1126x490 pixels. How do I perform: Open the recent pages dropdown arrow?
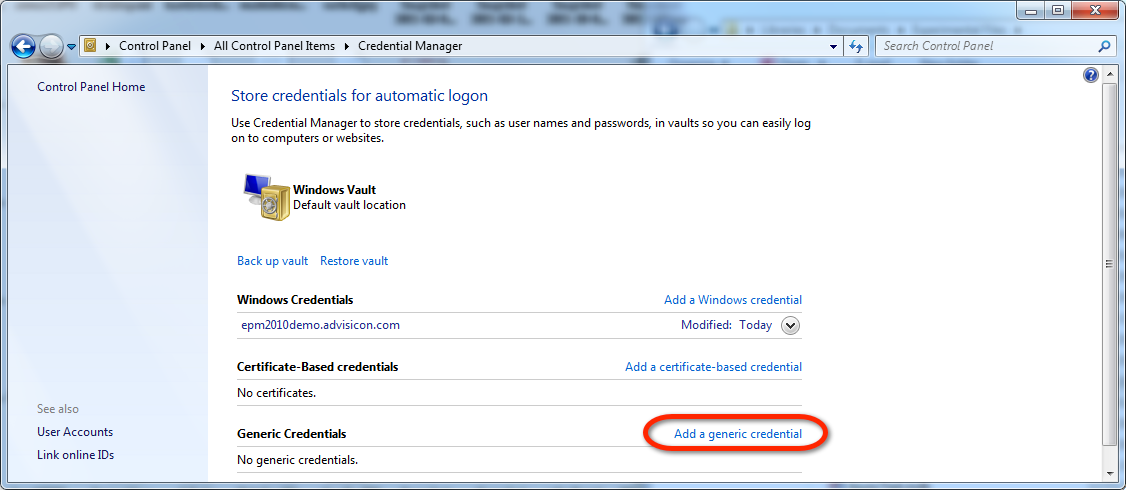(71, 47)
